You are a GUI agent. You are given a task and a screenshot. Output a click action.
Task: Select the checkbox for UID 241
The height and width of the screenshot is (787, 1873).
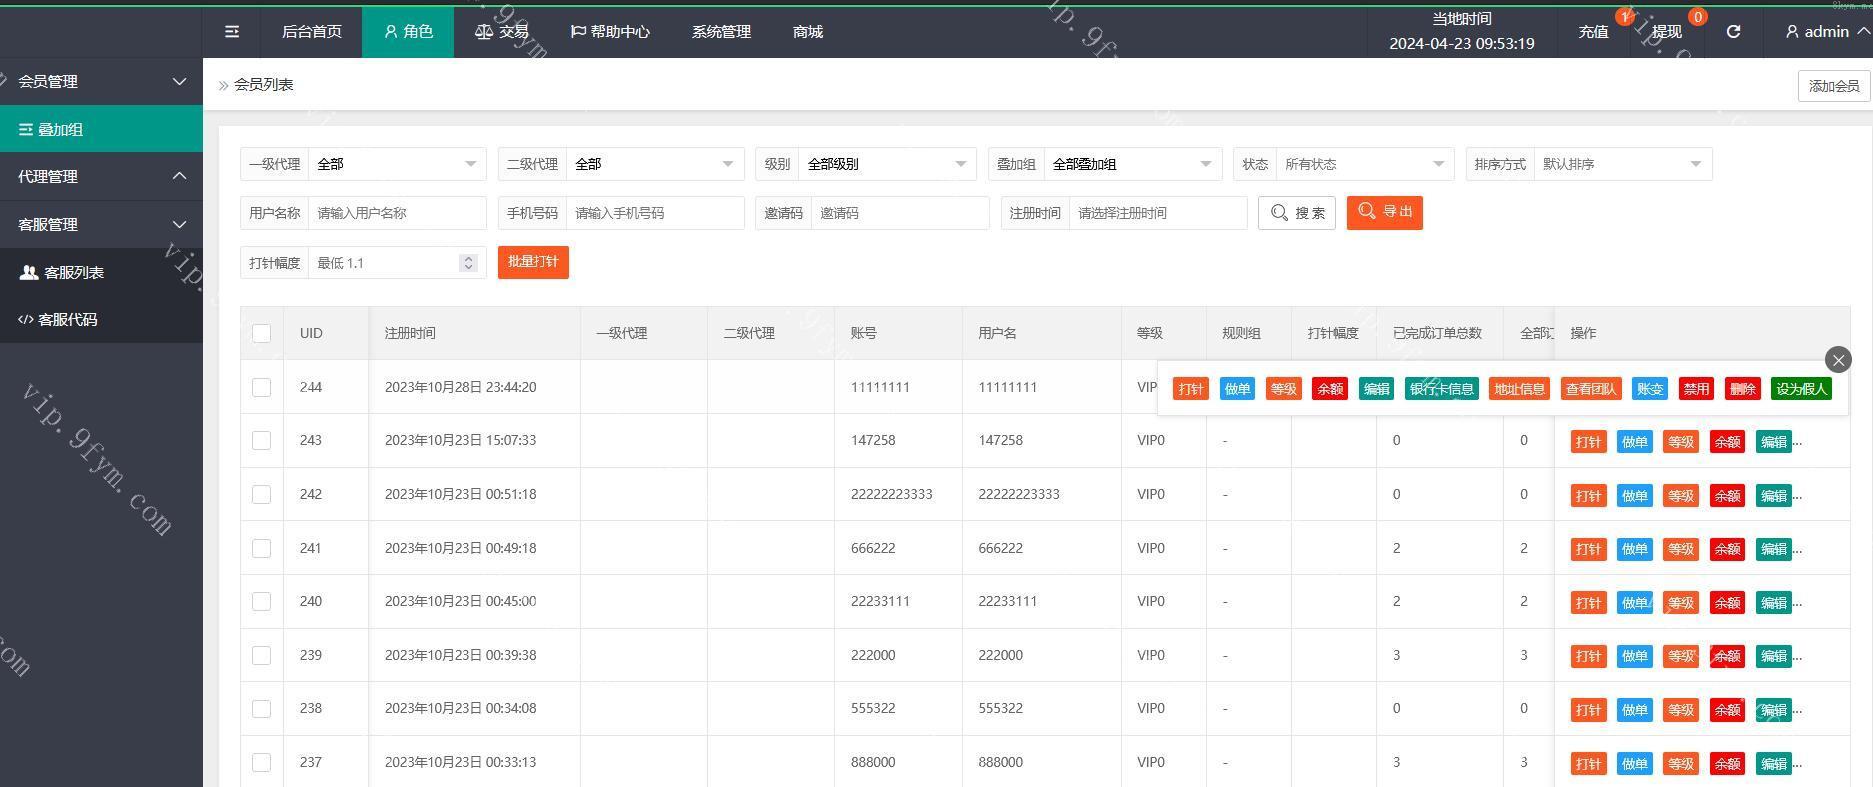coord(262,548)
